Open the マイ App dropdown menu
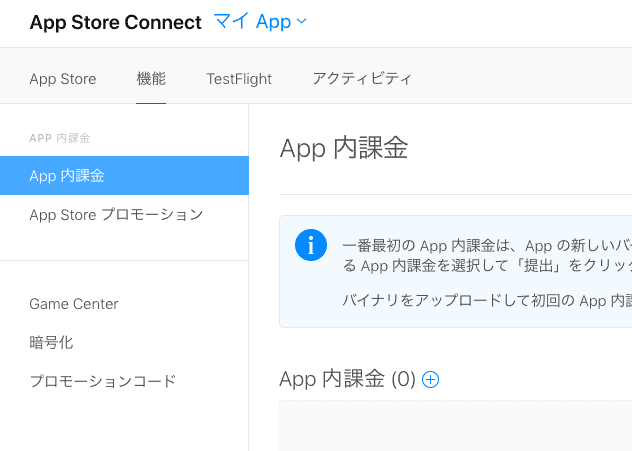 coord(260,21)
